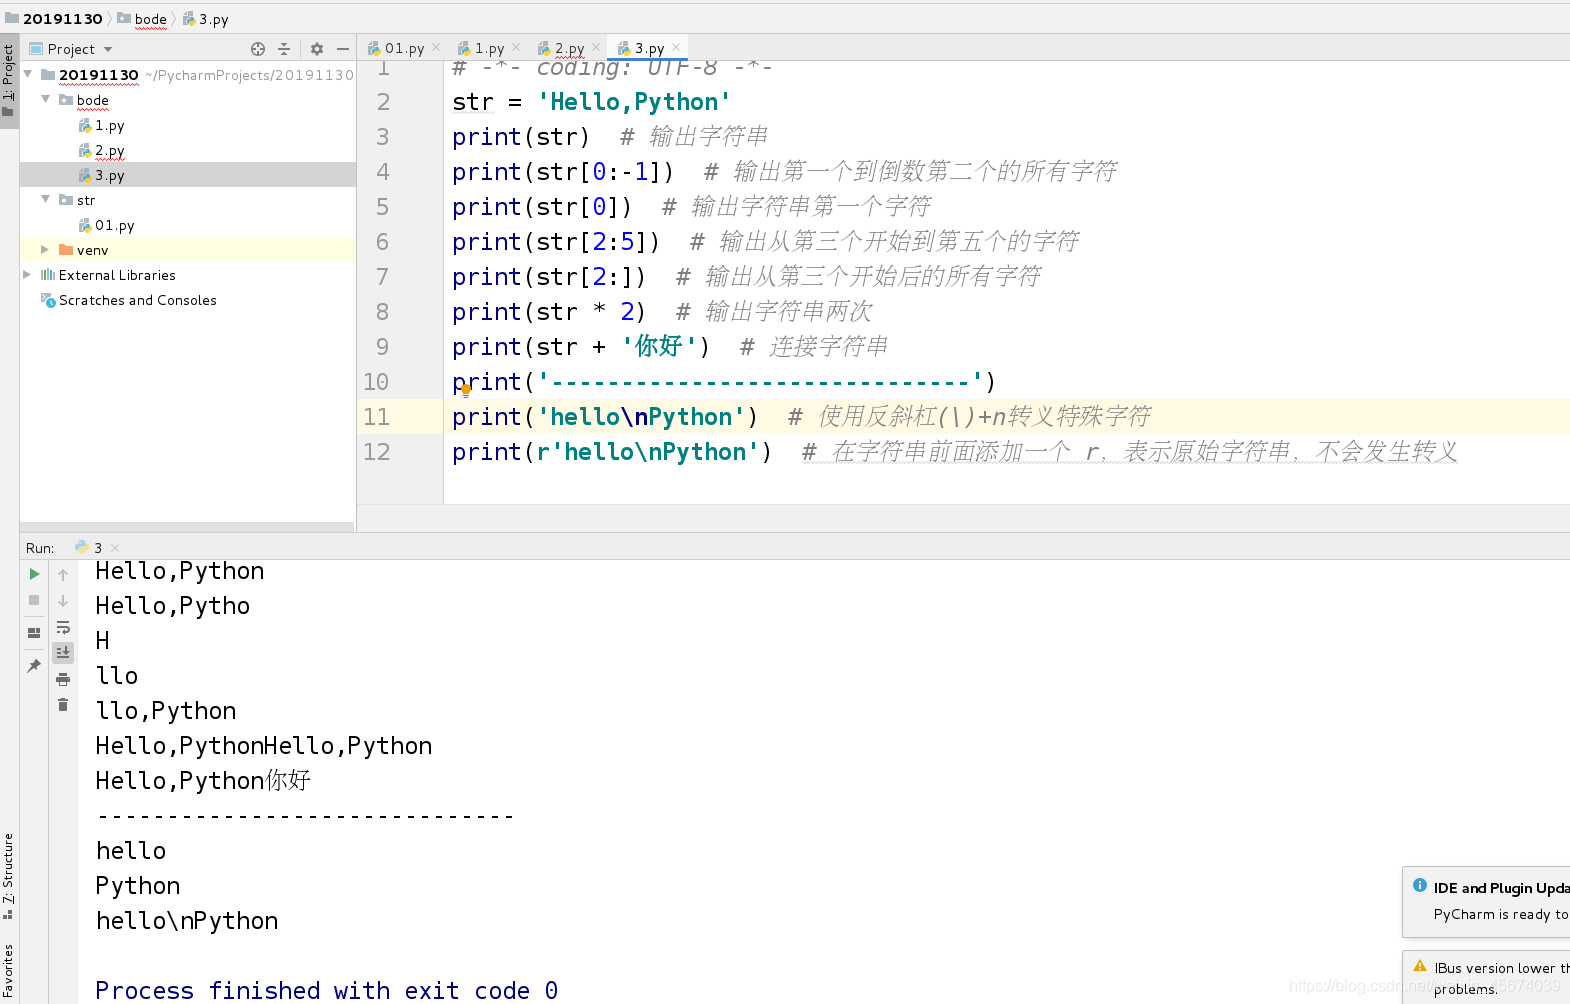Stop the running process

tap(34, 600)
